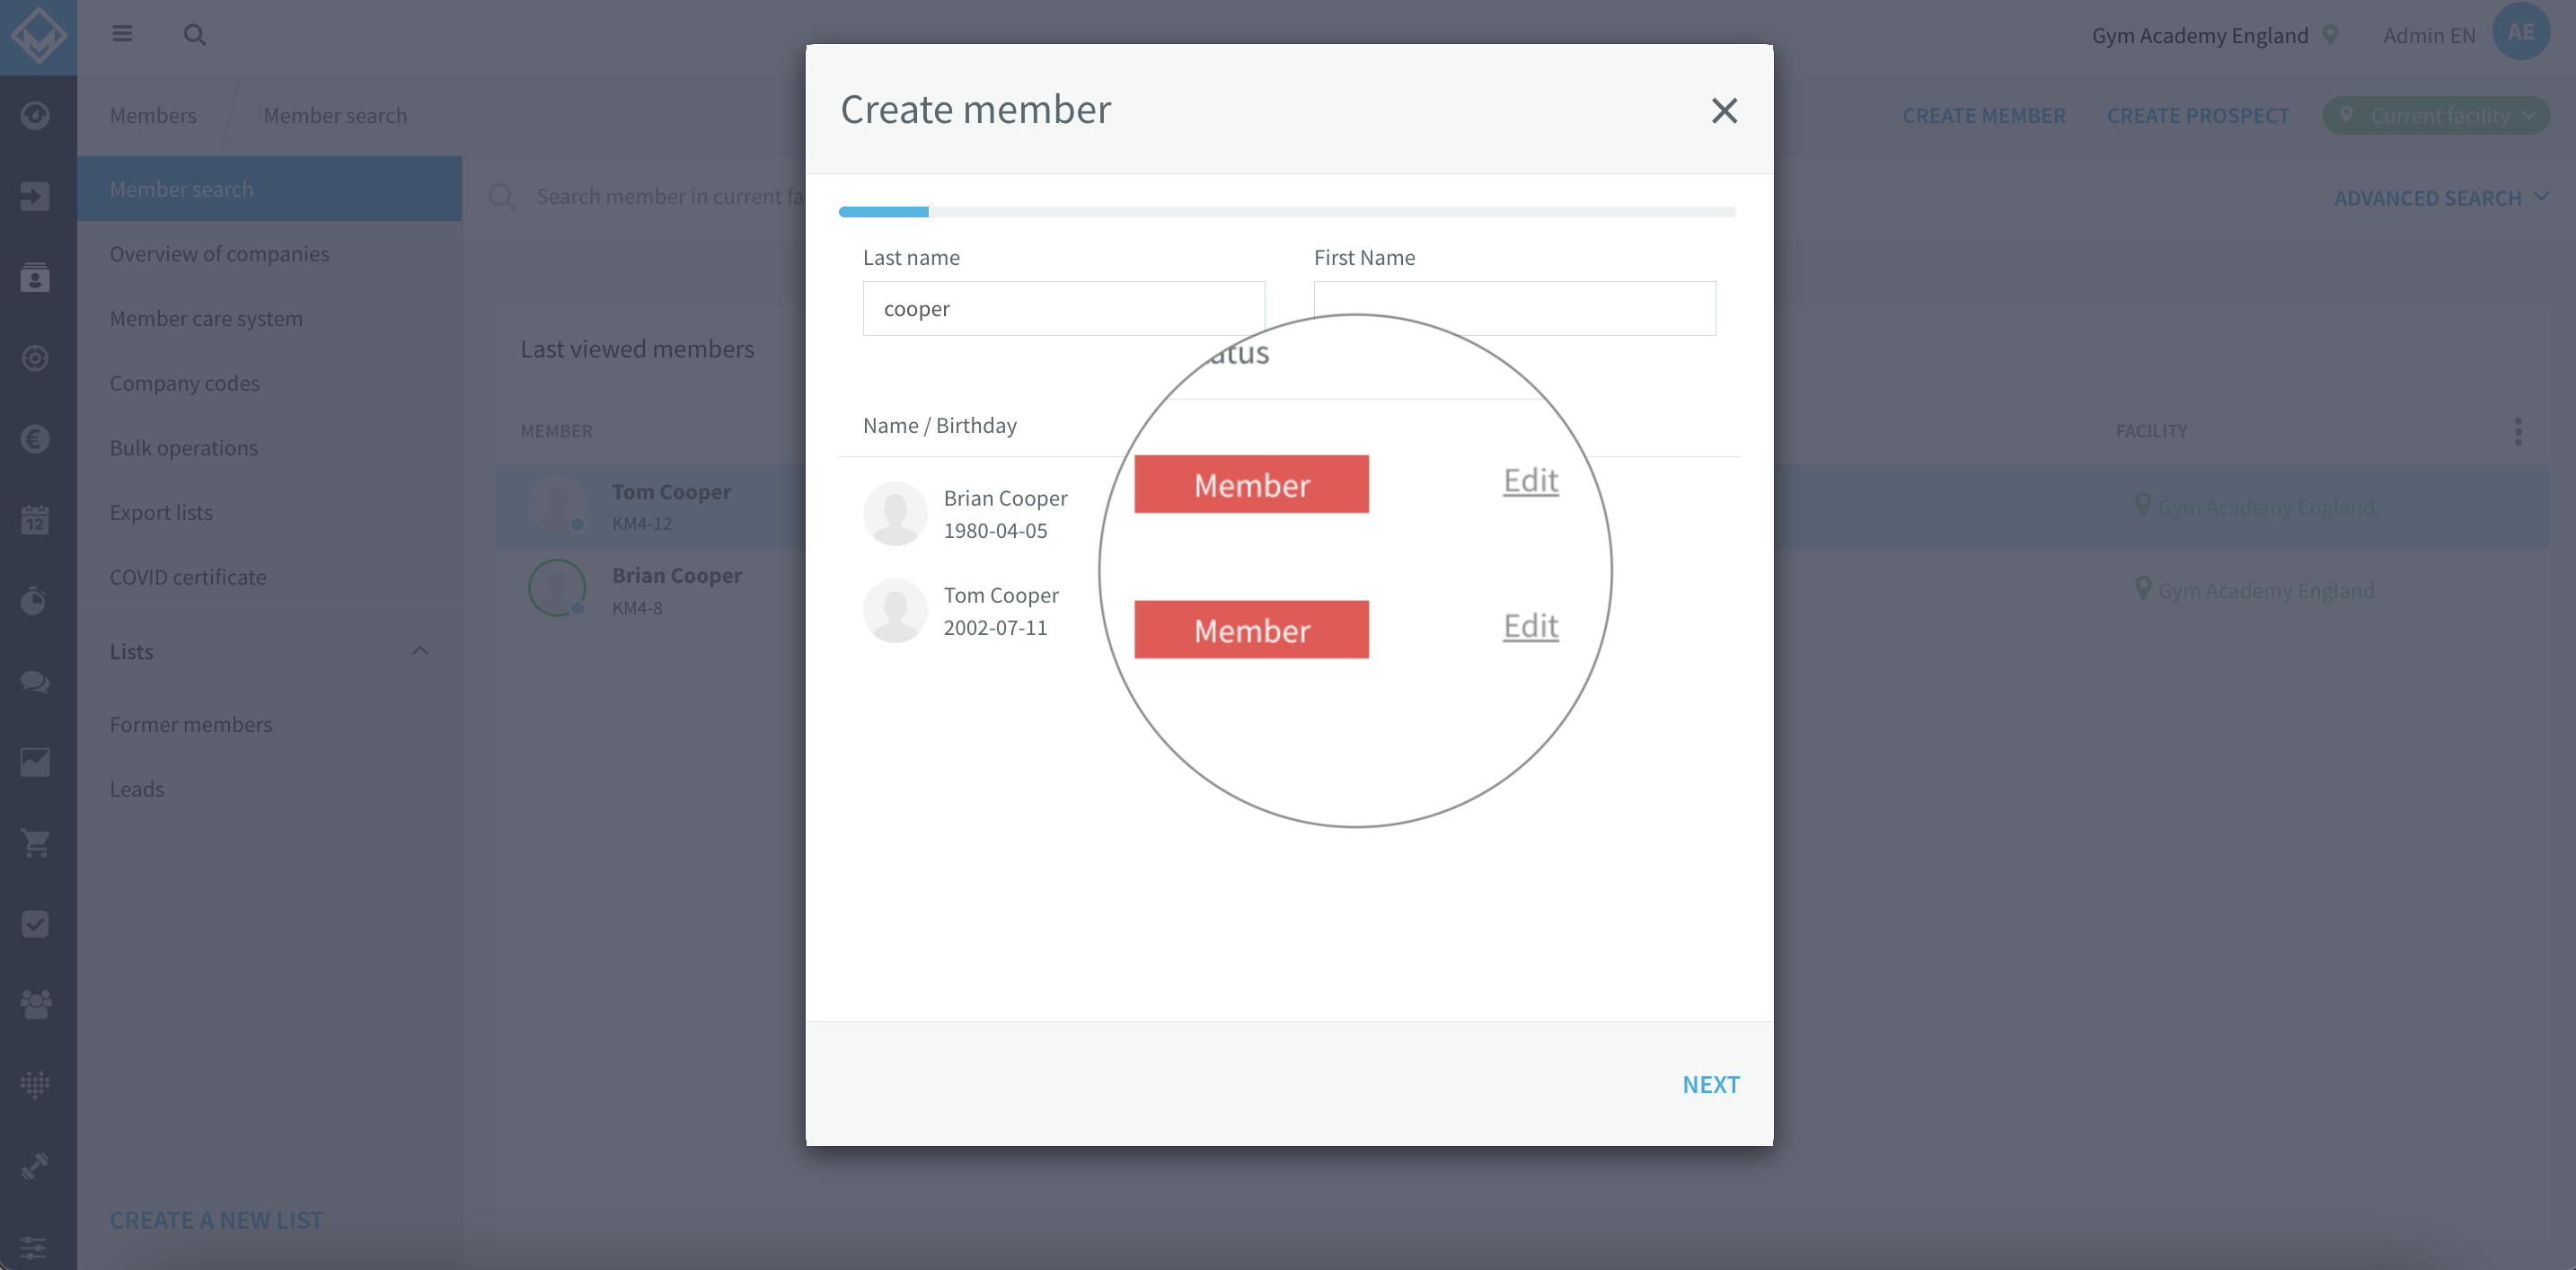Image resolution: width=2576 pixels, height=1270 pixels.
Task: Open the chat bubbles sidebar icon
Action: 35,681
